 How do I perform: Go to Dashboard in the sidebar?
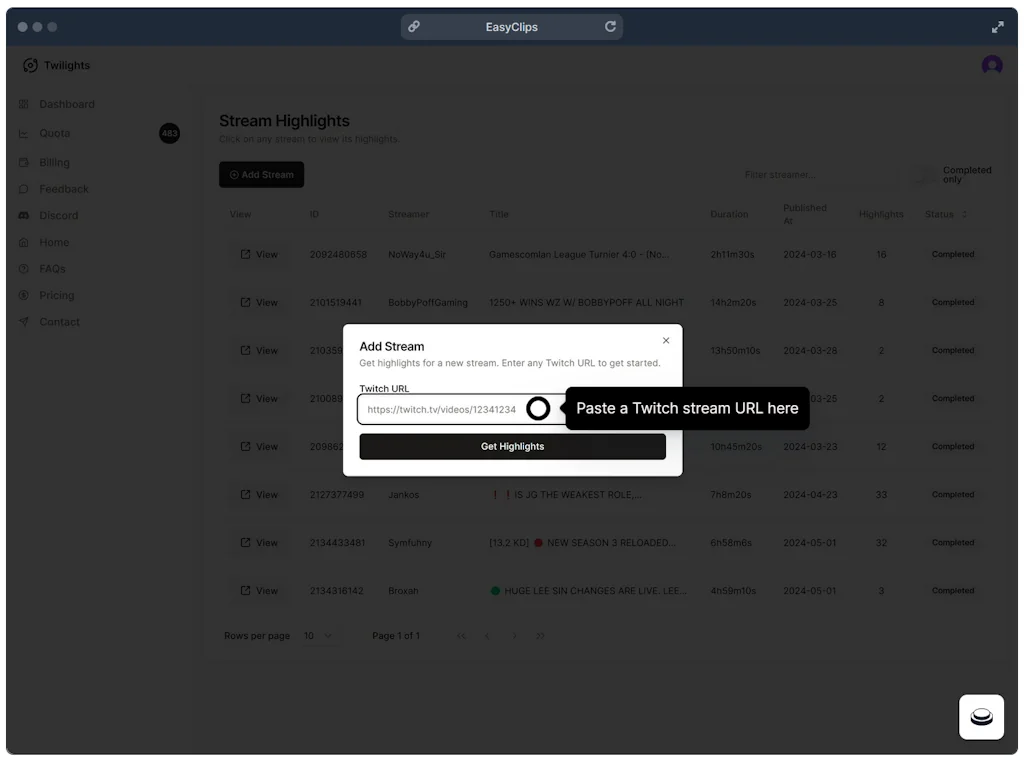(66, 104)
